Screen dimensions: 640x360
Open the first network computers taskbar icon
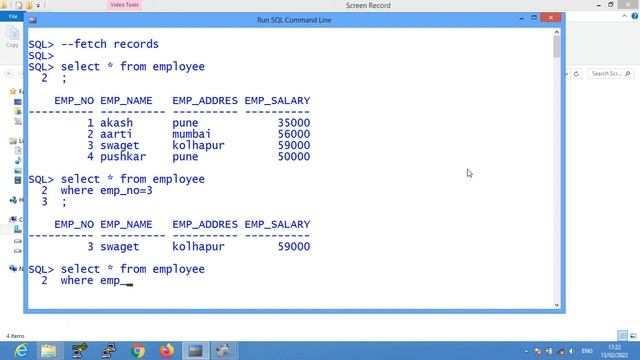(x=79, y=351)
